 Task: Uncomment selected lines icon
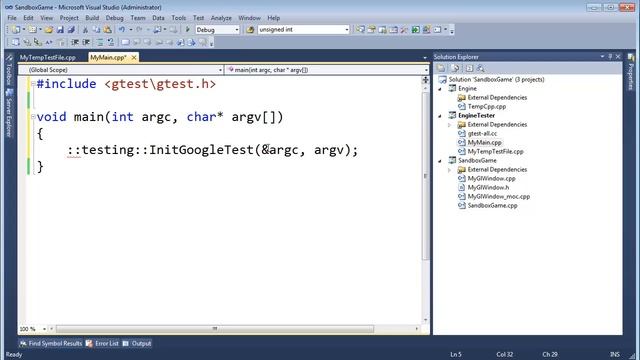(x=111, y=42)
